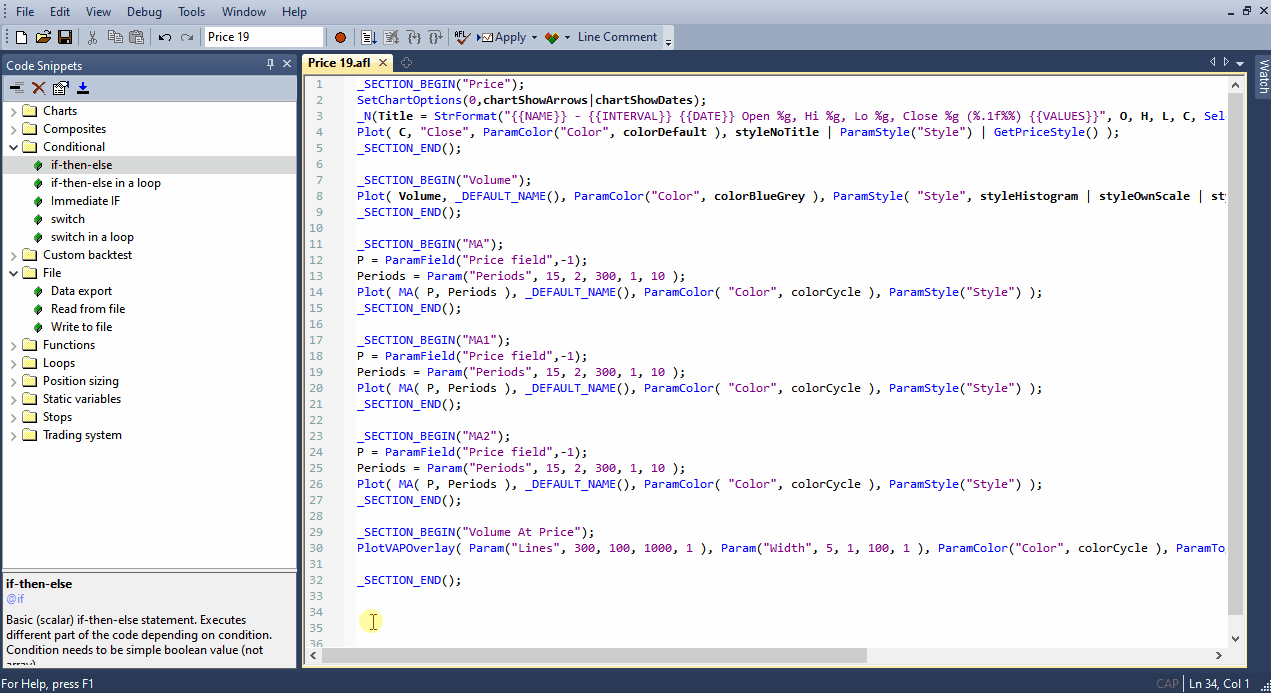
Task: Collapse the File folder
Action: (13, 273)
